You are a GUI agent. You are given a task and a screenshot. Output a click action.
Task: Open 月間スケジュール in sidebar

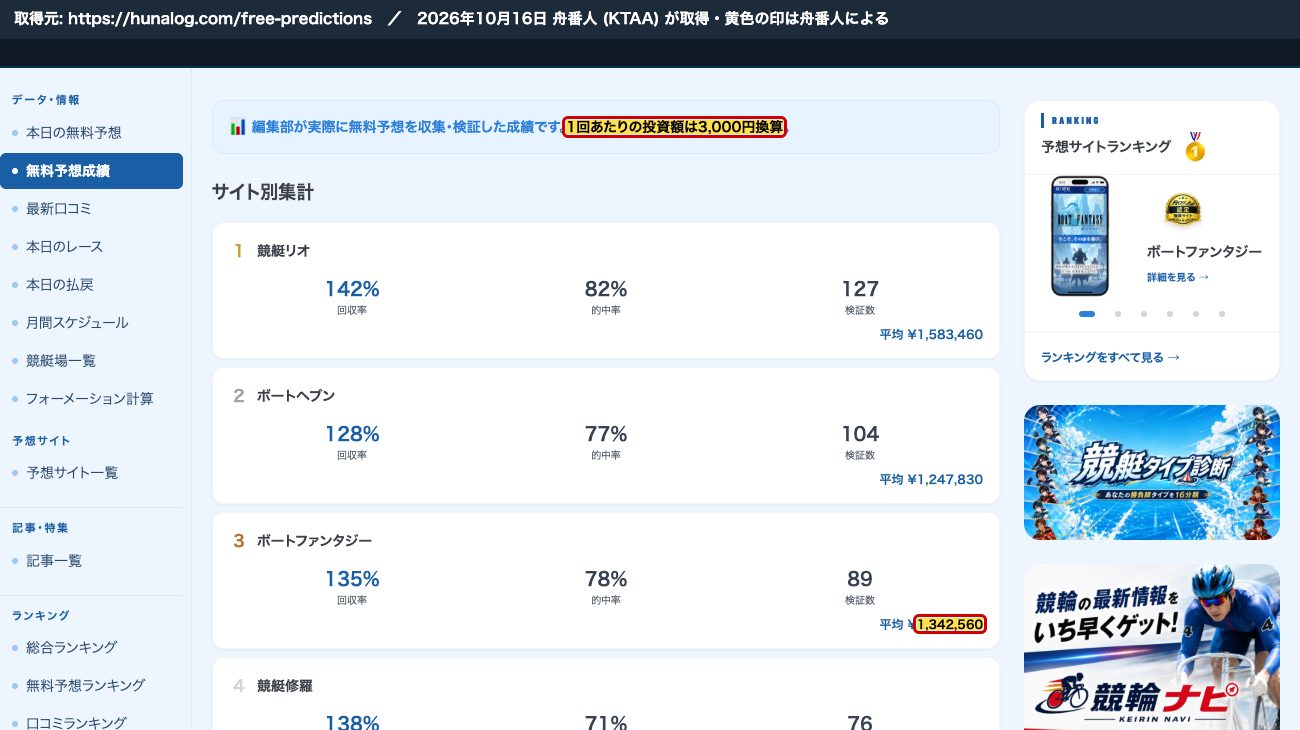[x=77, y=323]
